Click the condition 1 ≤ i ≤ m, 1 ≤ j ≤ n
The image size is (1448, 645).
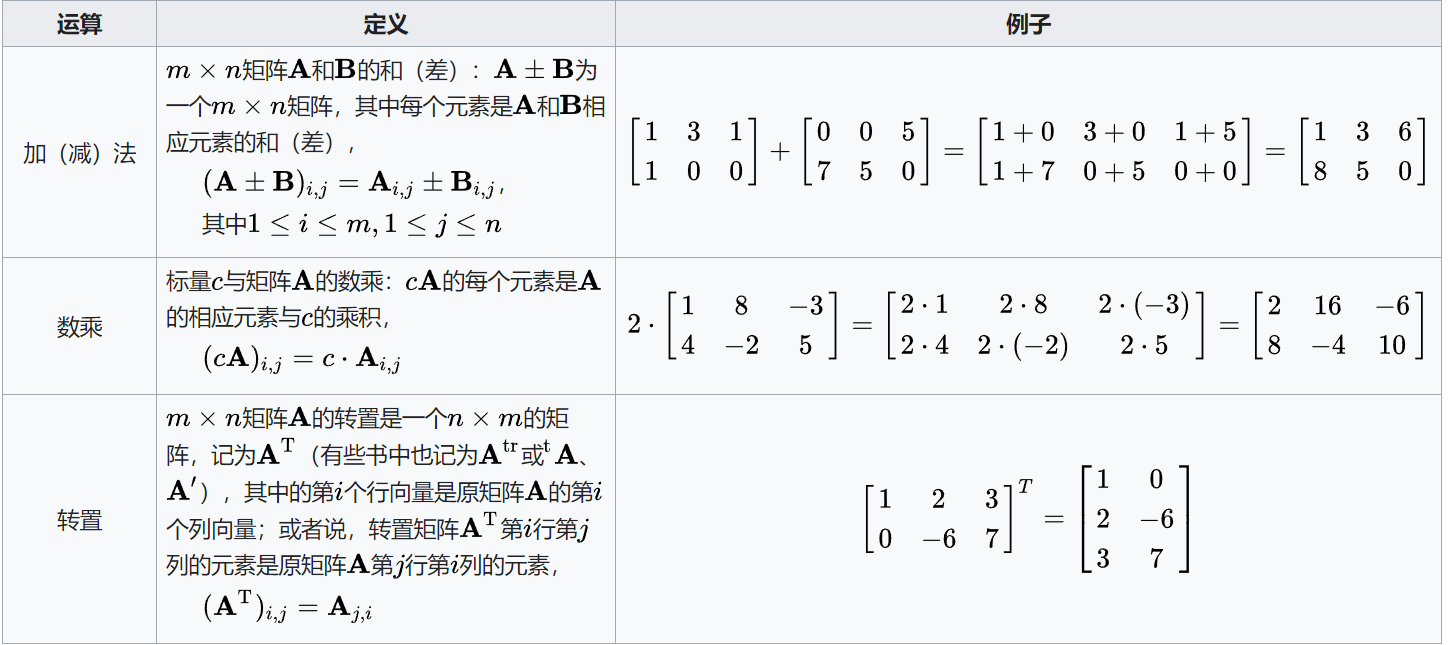click(x=351, y=225)
